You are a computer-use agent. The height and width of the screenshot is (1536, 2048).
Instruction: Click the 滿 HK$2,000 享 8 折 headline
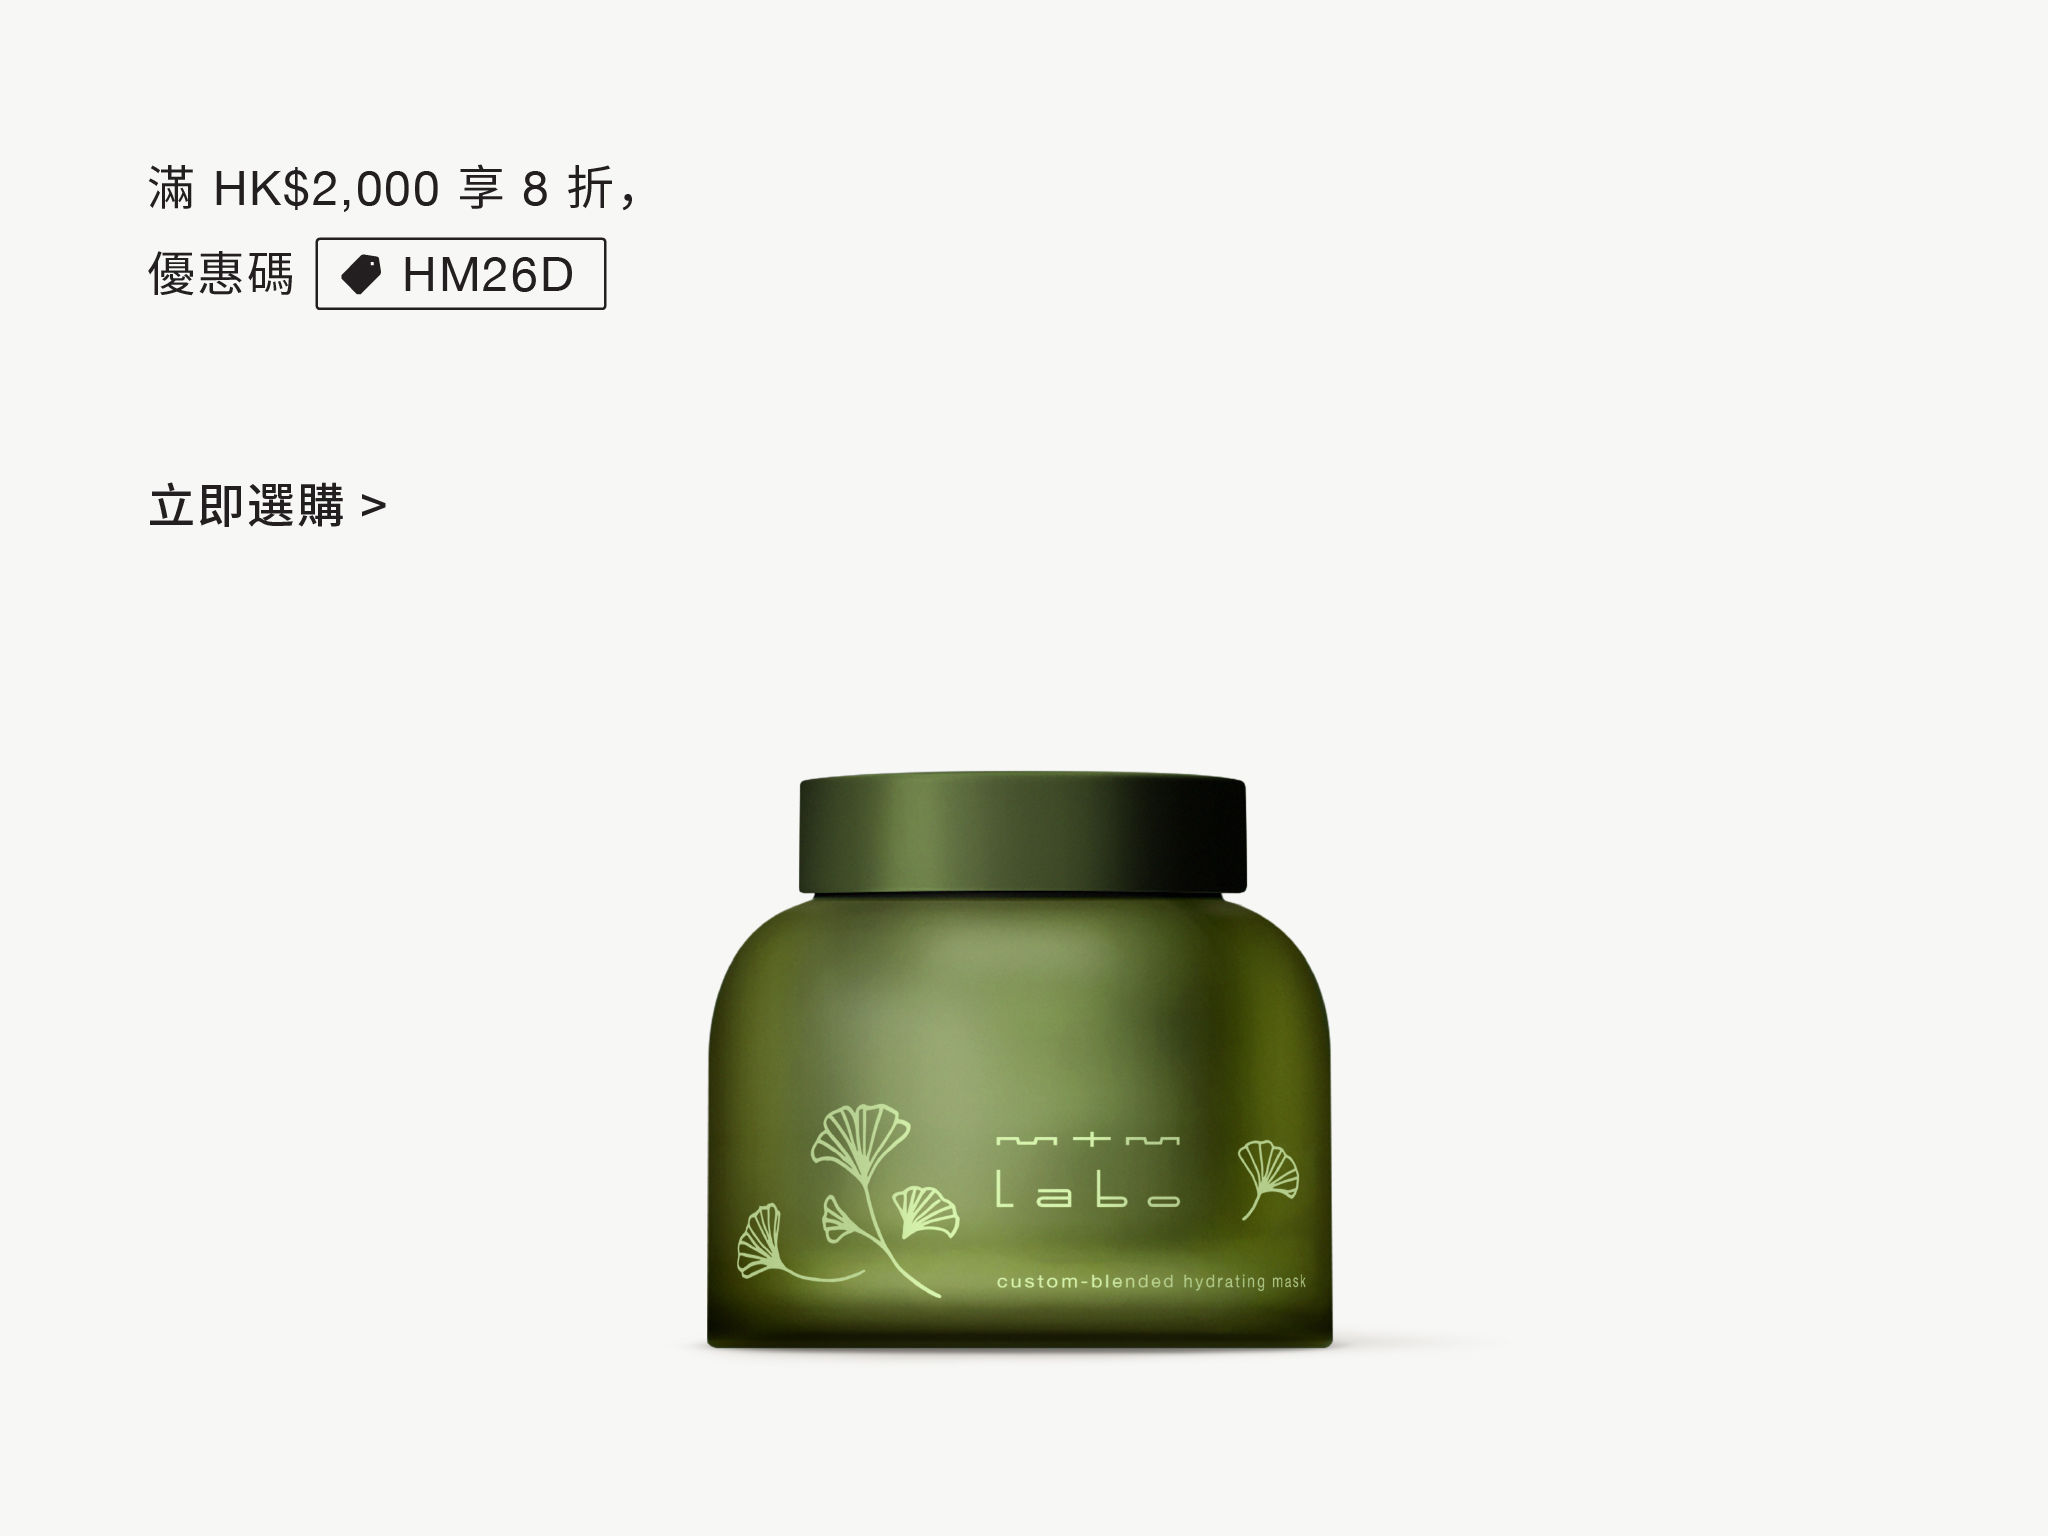[x=393, y=188]
